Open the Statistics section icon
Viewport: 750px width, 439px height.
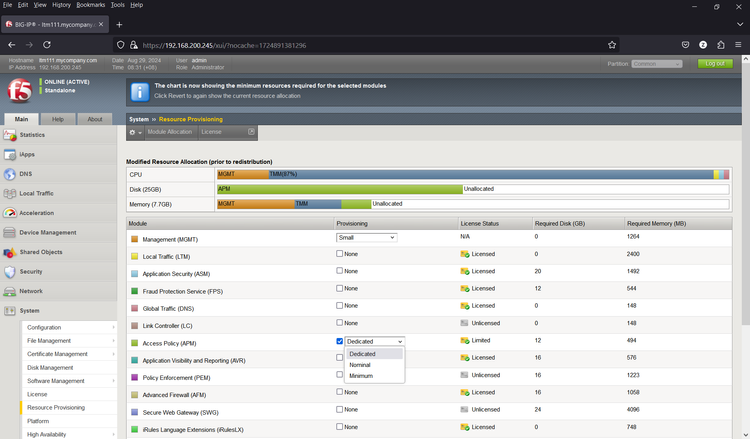[x=10, y=135]
